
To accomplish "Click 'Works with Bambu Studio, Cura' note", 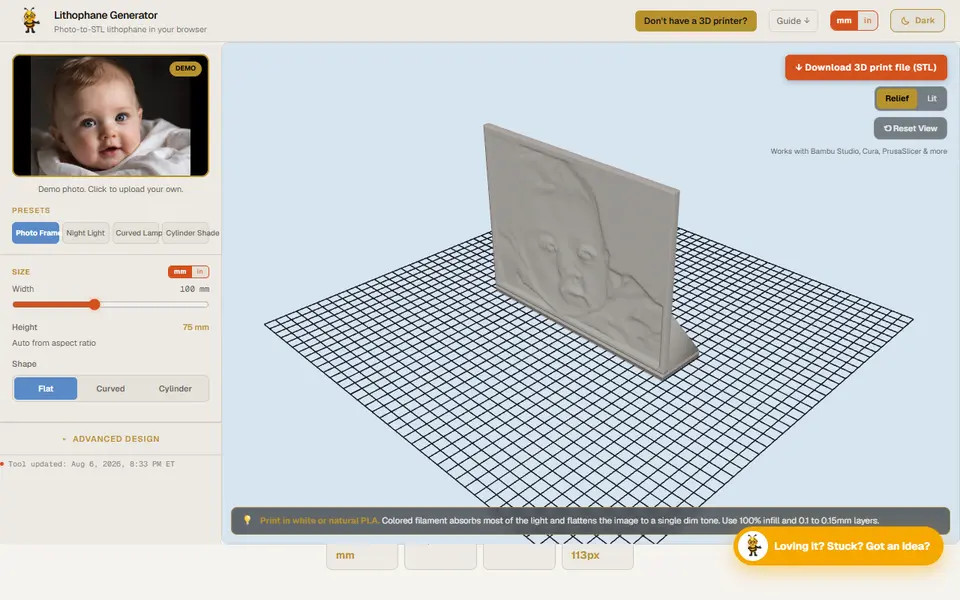I will [858, 151].
